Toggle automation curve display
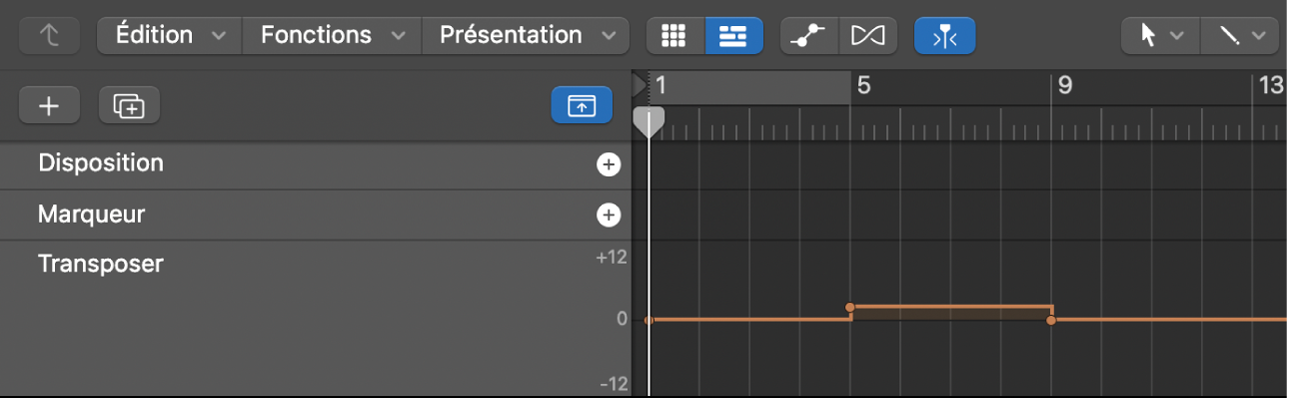 [x=808, y=36]
